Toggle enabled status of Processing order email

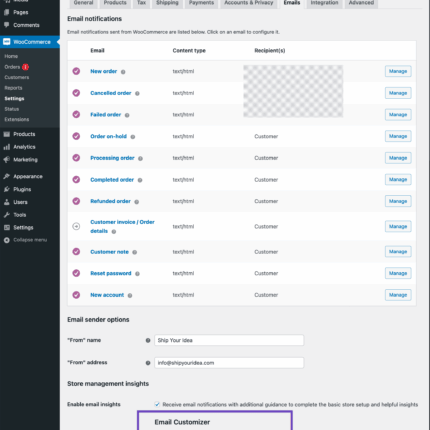[76, 158]
